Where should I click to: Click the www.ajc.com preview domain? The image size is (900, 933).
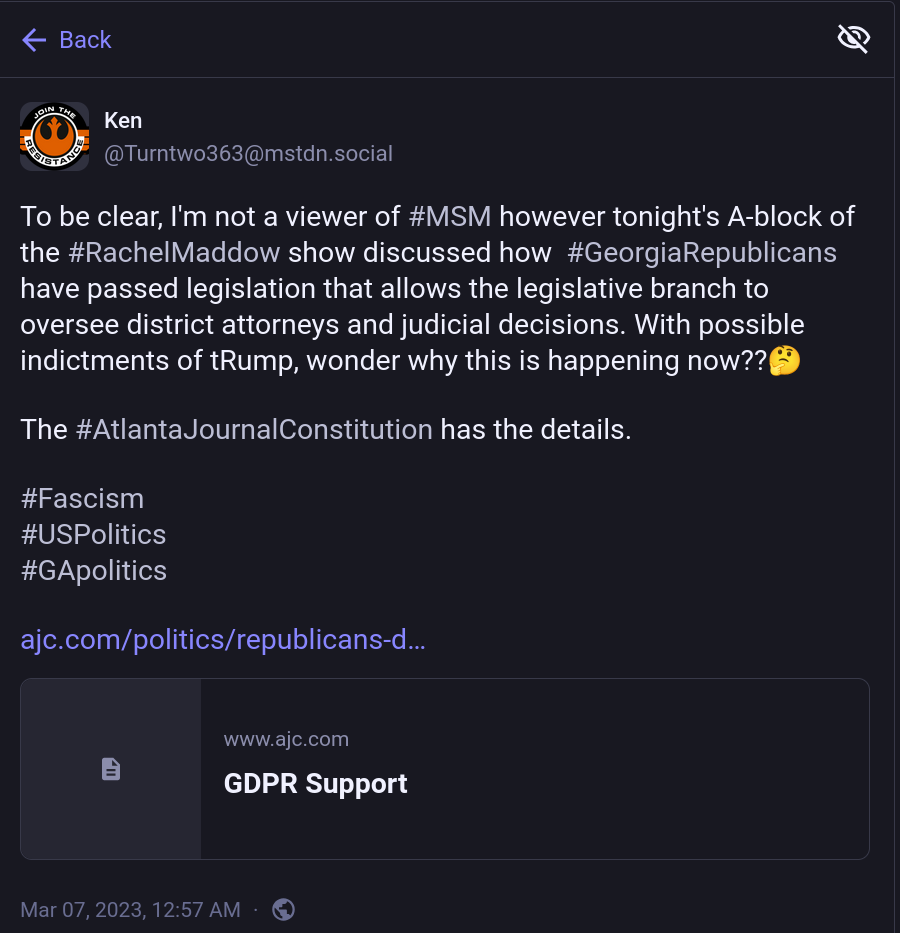click(x=286, y=739)
